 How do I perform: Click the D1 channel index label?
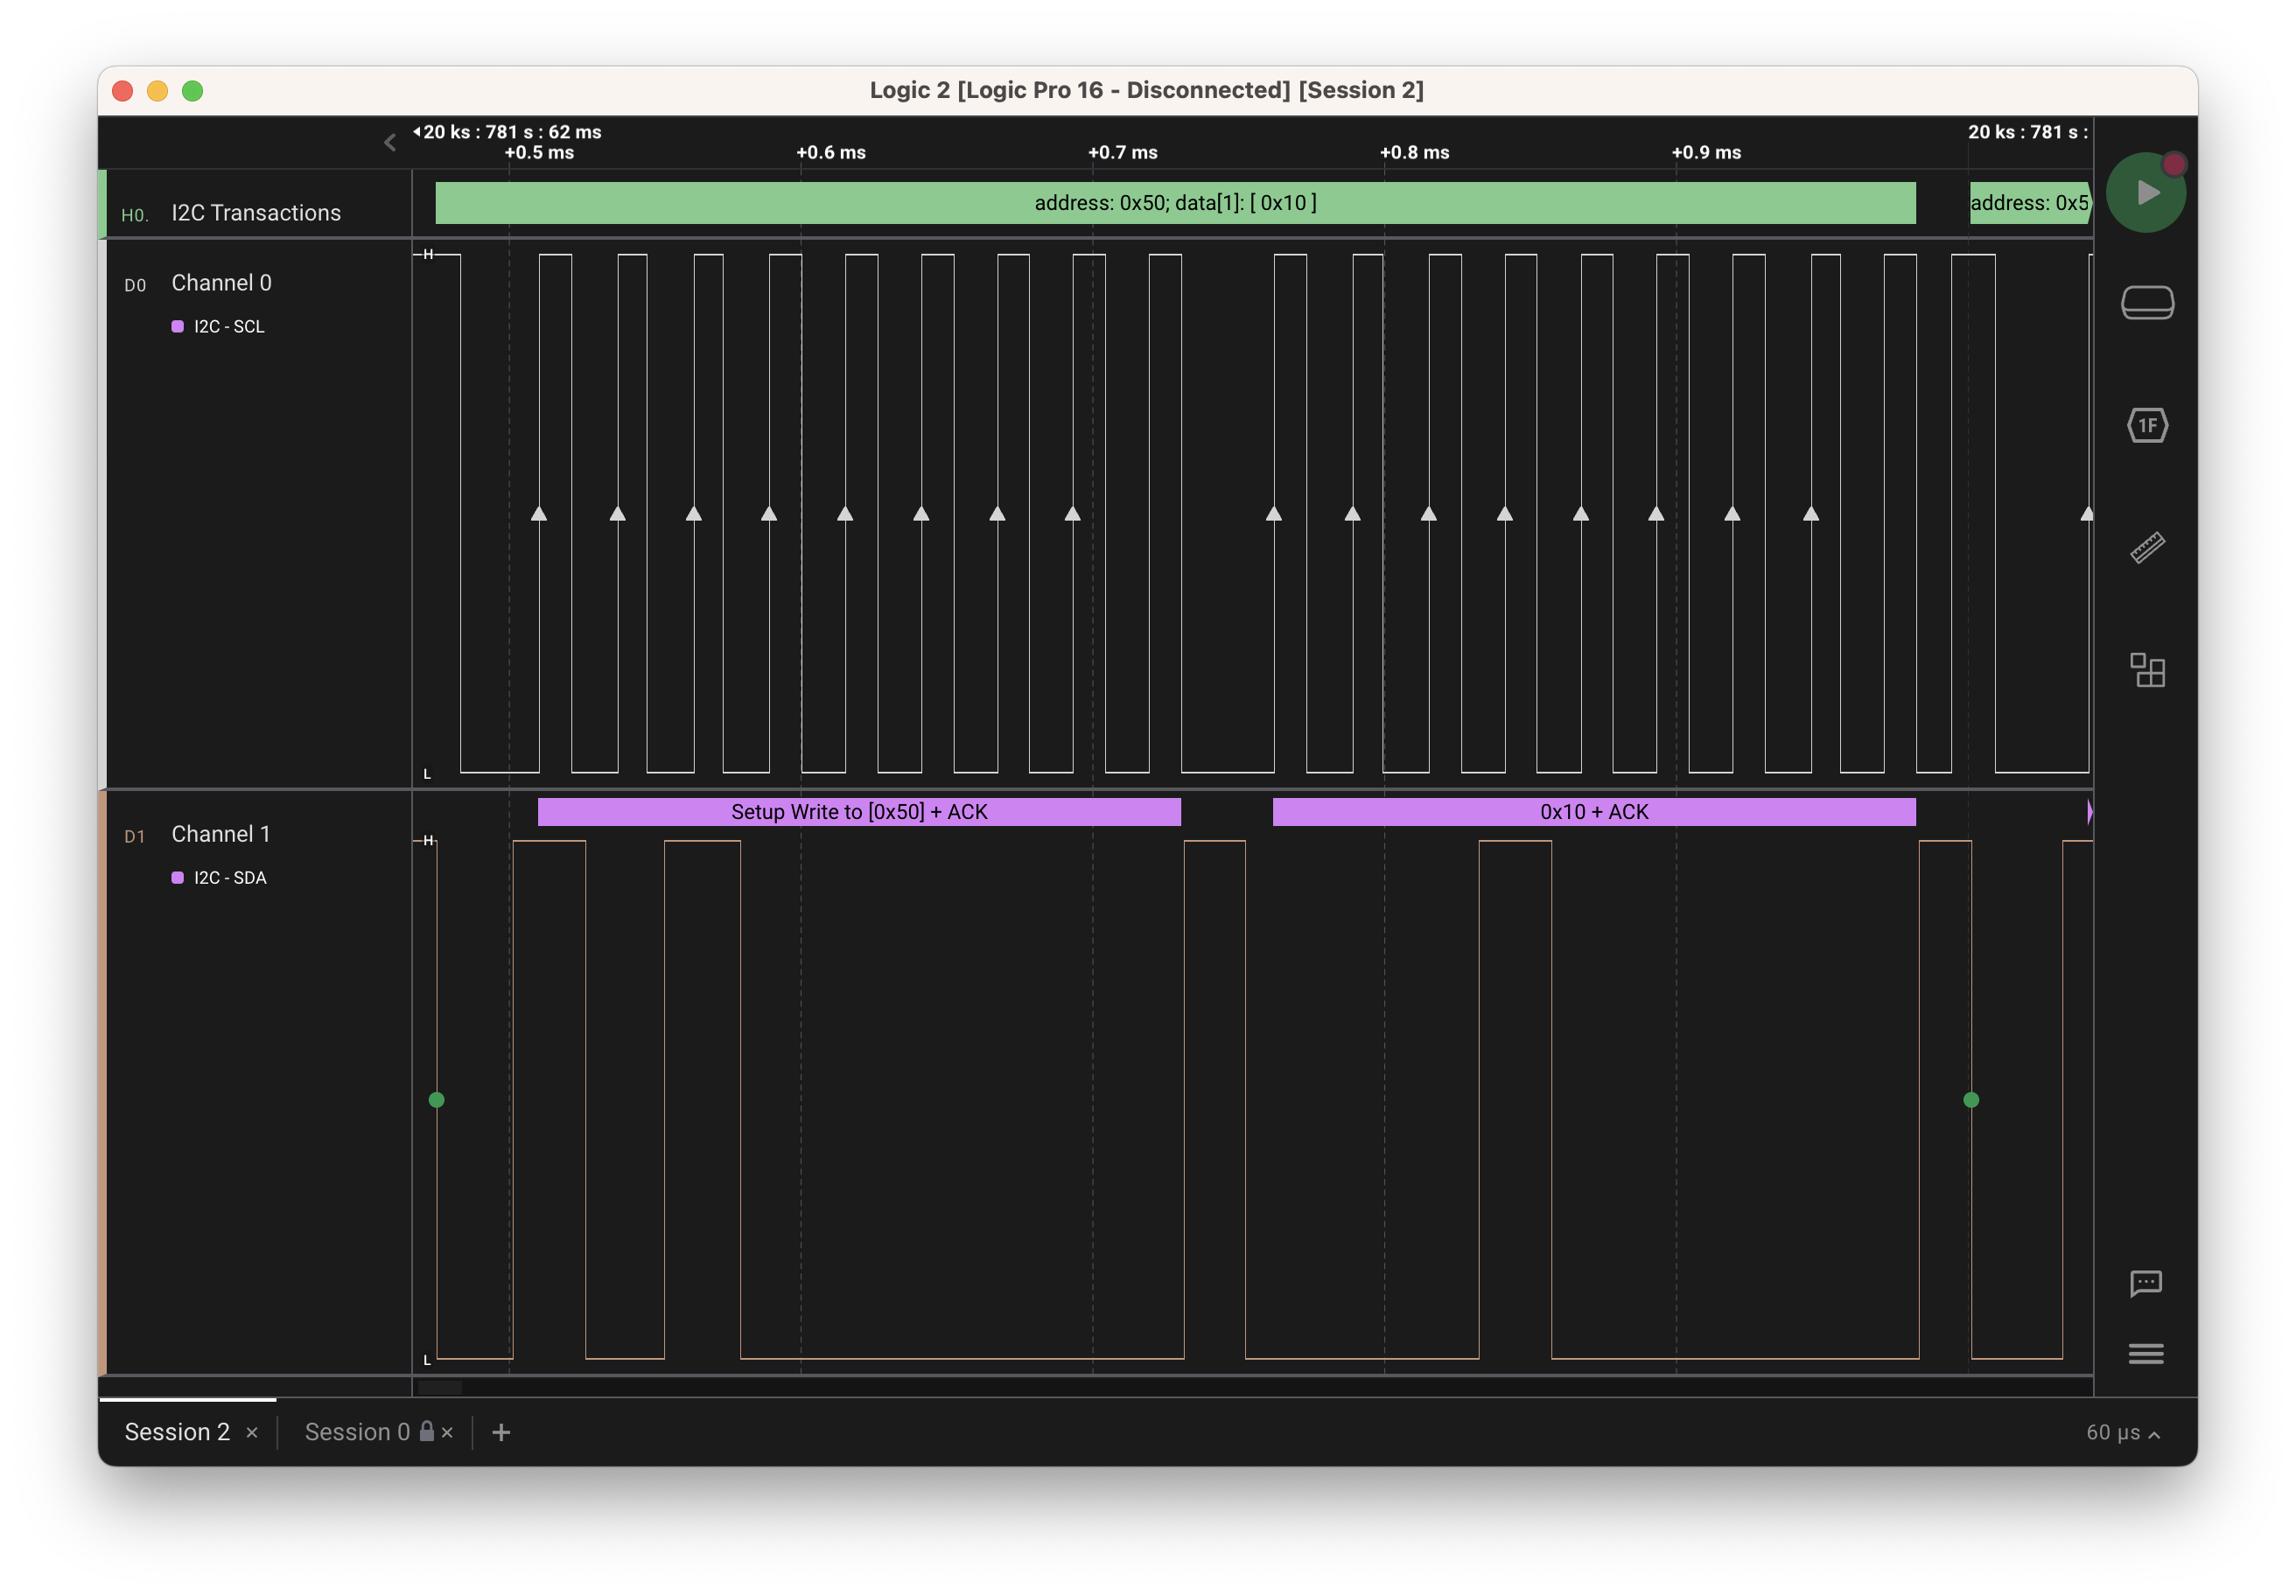[135, 836]
